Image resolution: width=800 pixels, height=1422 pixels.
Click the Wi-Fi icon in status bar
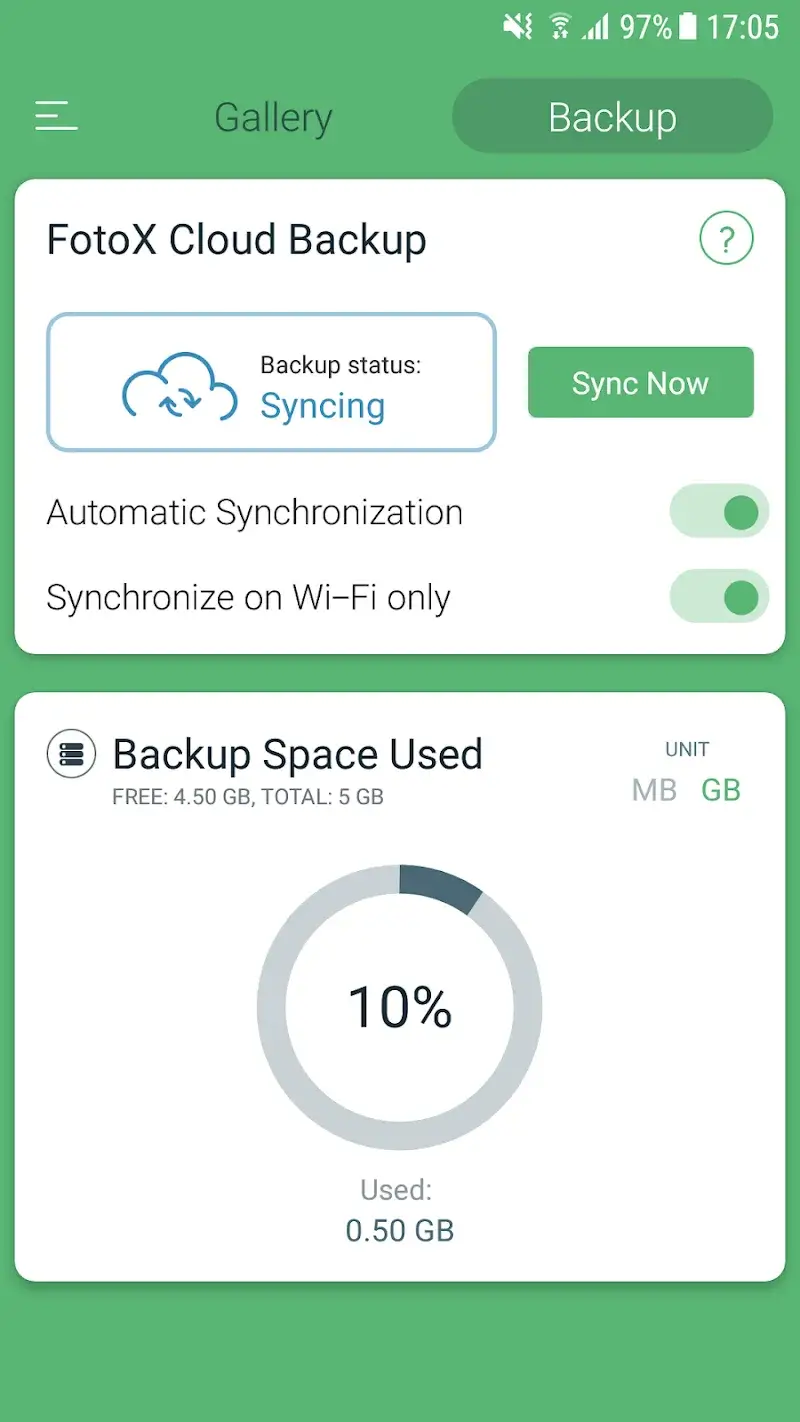click(x=562, y=25)
